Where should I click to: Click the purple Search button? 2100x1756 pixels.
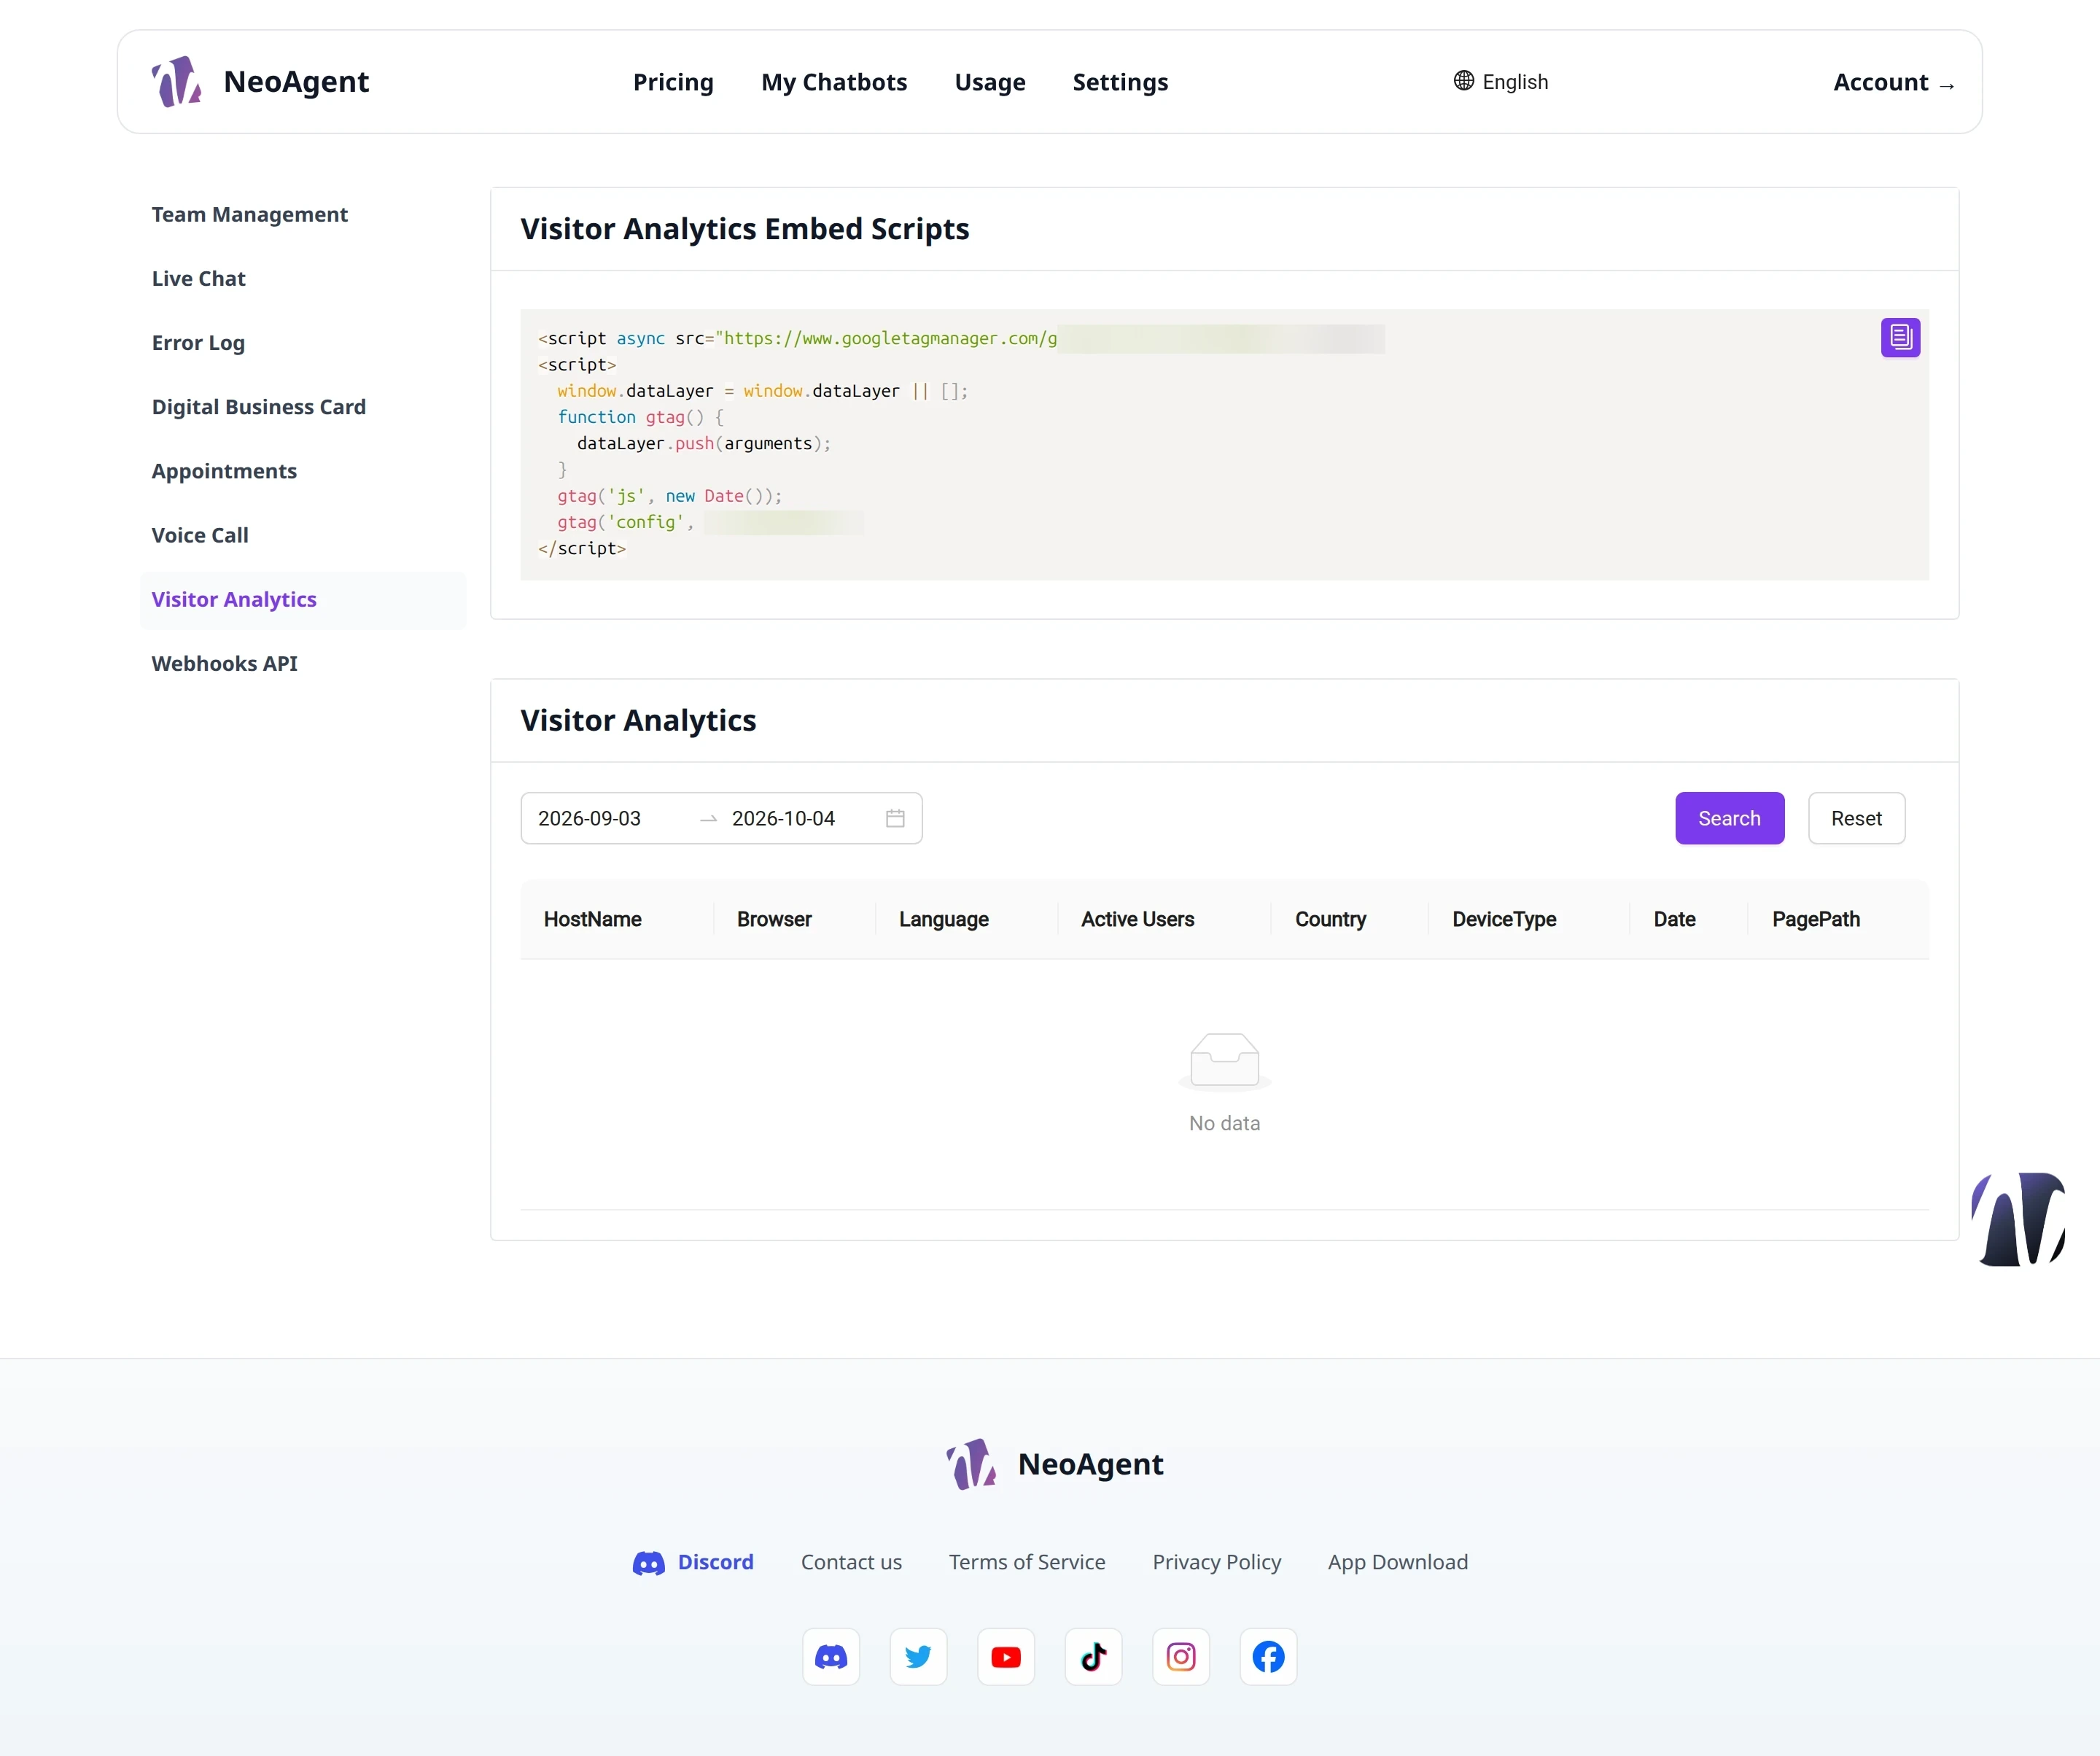tap(1729, 818)
